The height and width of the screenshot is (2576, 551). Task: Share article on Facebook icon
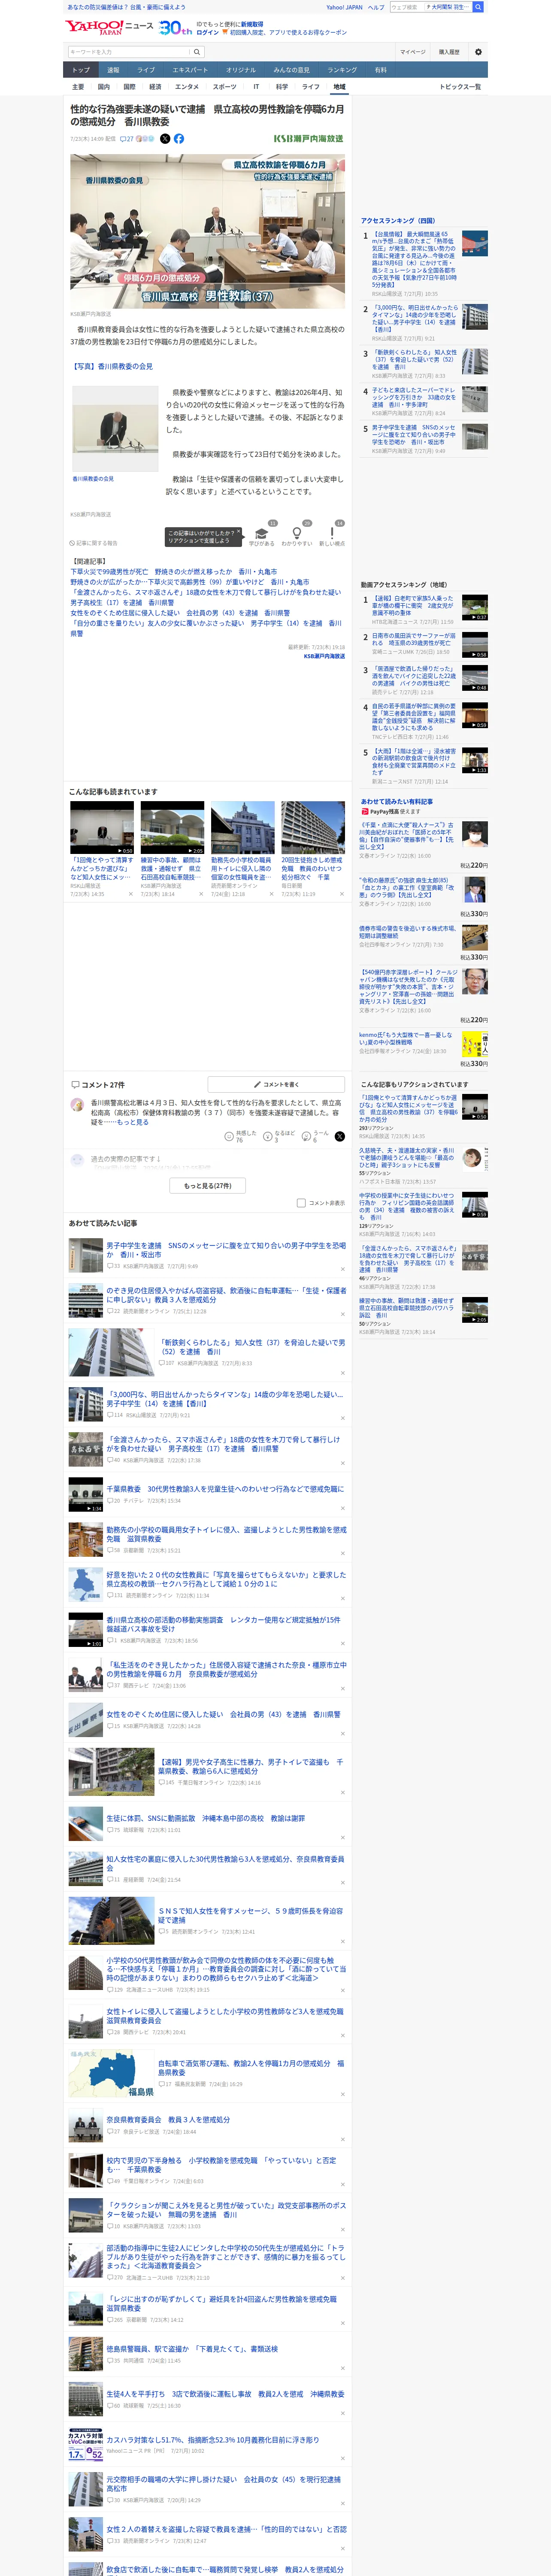click(179, 139)
